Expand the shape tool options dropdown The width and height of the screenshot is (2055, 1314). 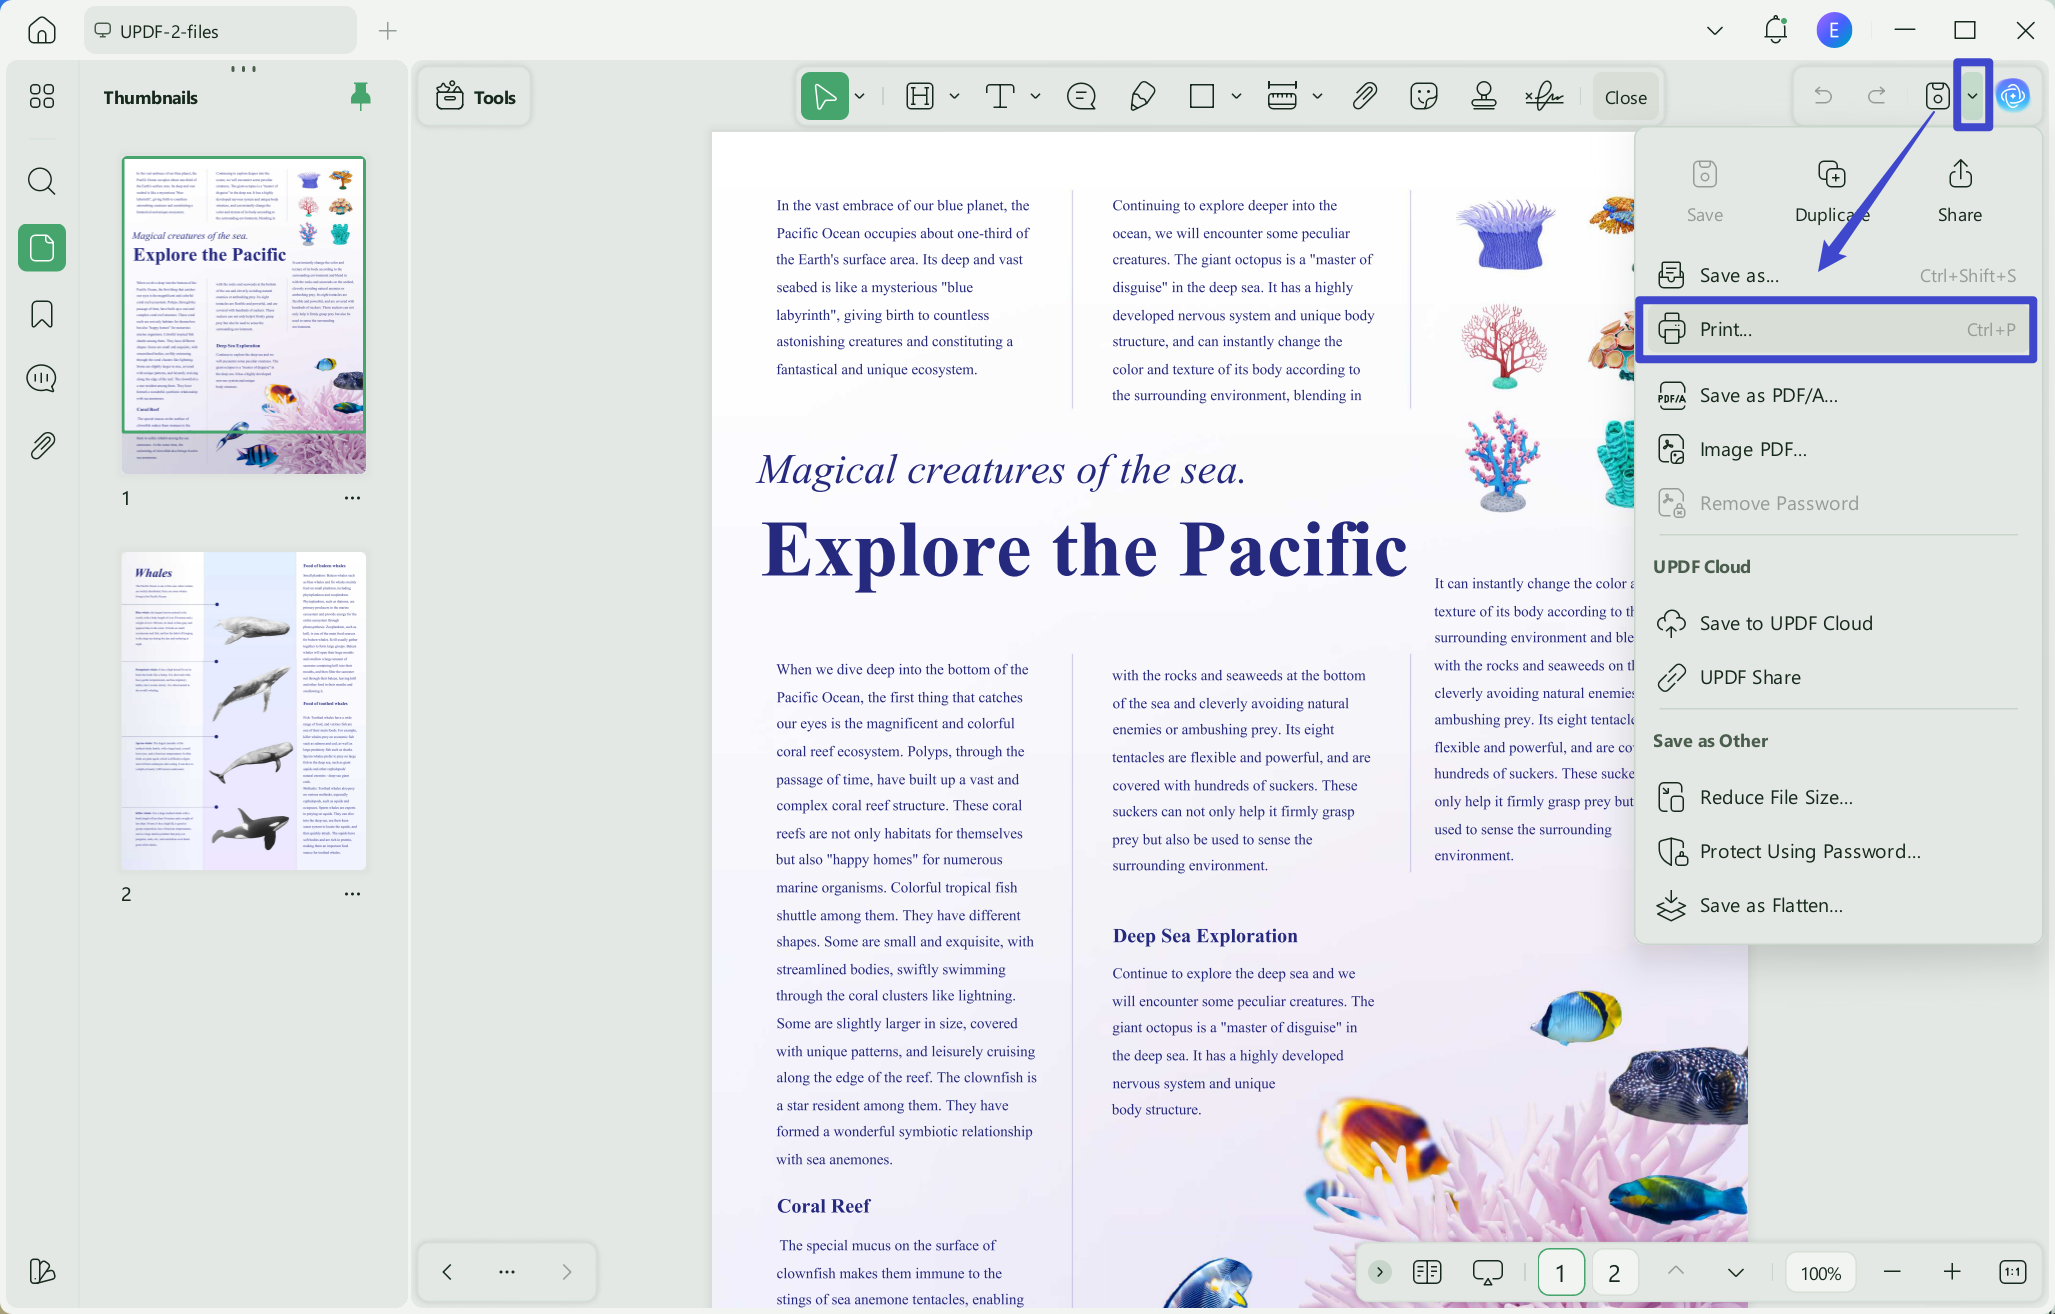1236,96
